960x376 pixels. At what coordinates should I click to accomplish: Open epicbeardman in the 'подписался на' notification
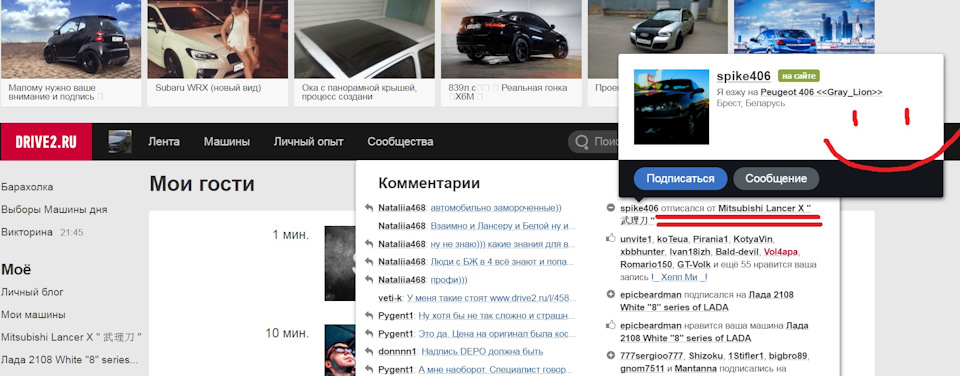tap(650, 295)
